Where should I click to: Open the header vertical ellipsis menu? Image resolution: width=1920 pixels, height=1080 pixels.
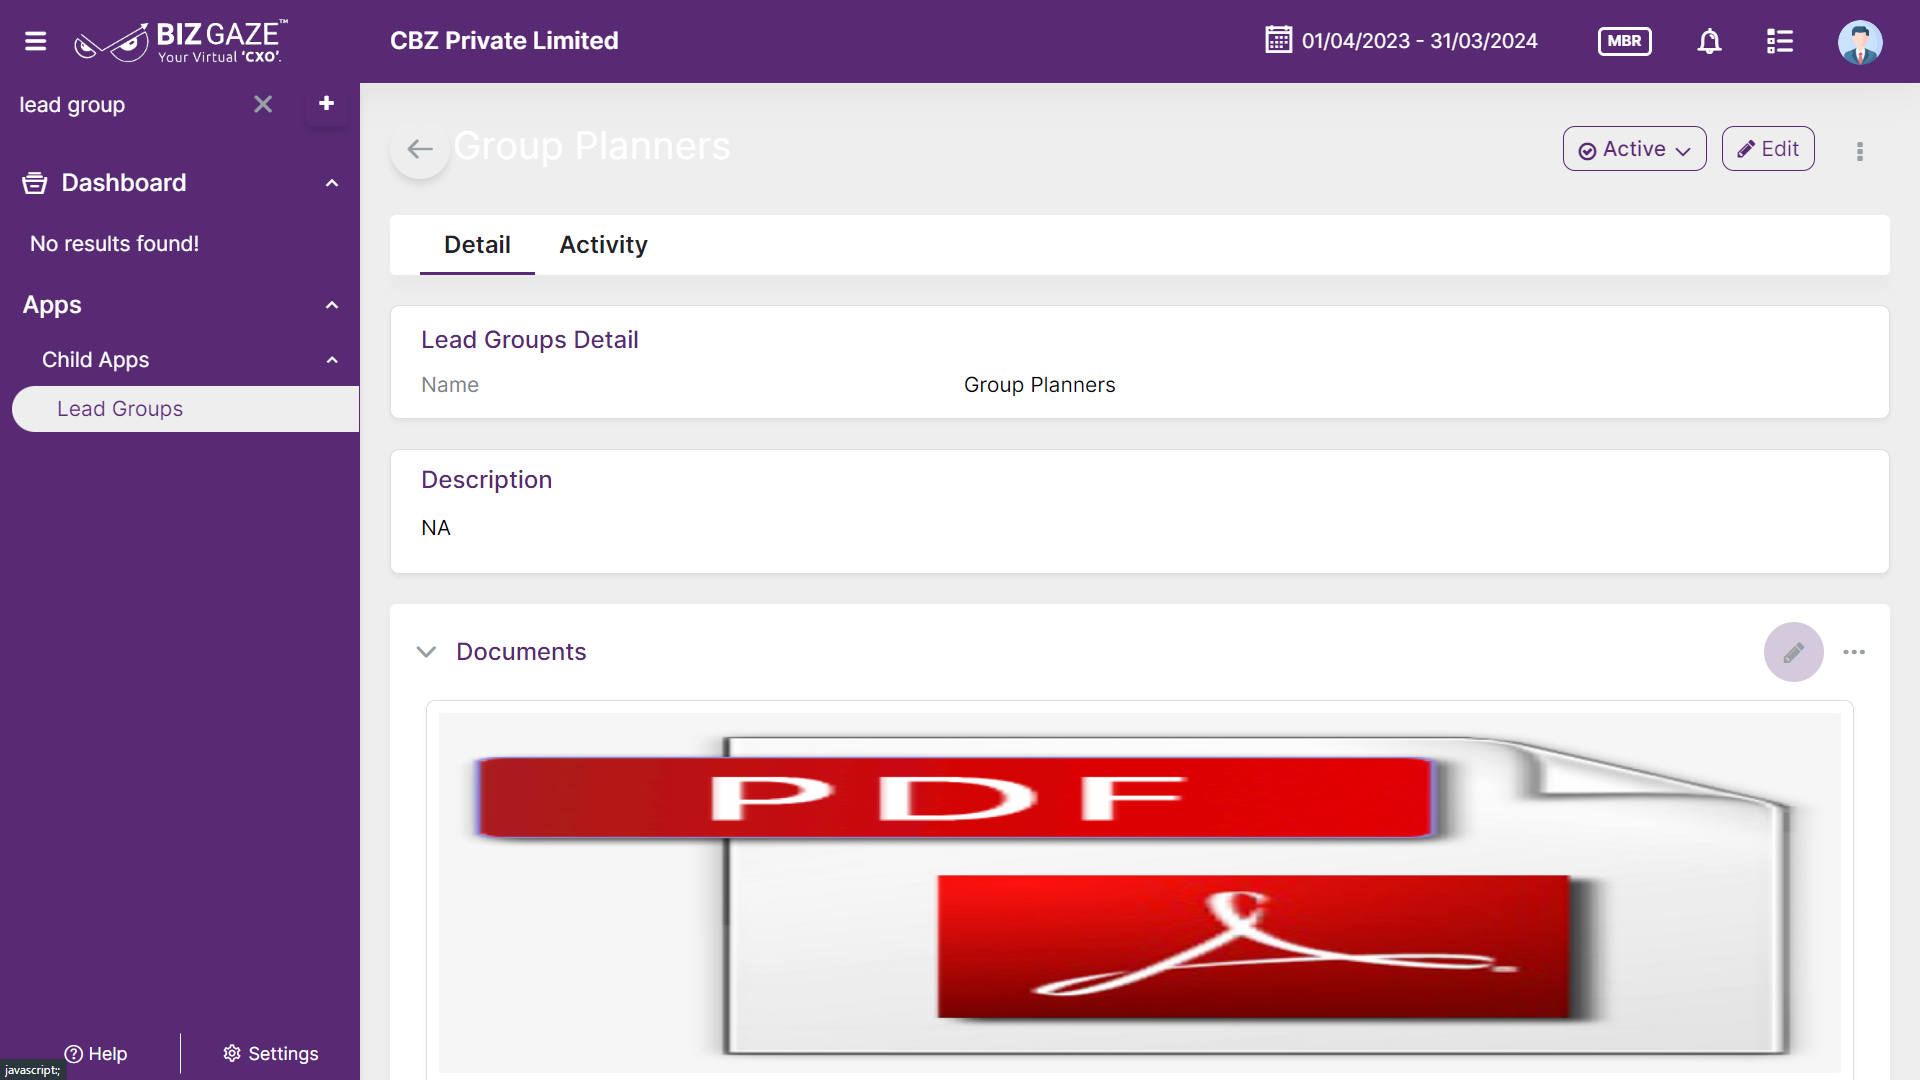1860,151
